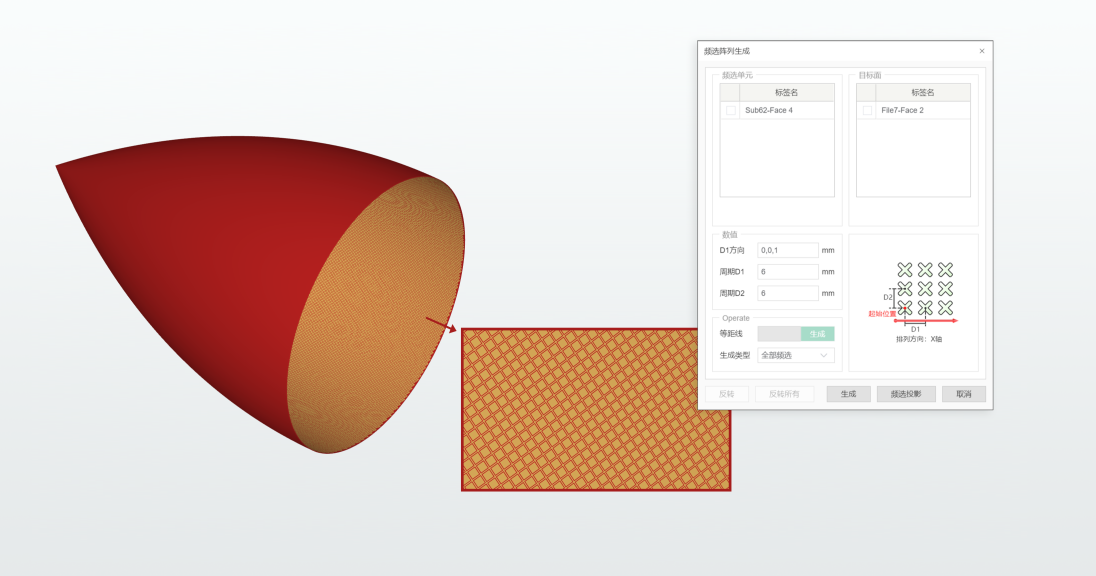This screenshot has width=1096, height=576.
Task: Click the 周期D2 input field
Action: click(x=788, y=294)
